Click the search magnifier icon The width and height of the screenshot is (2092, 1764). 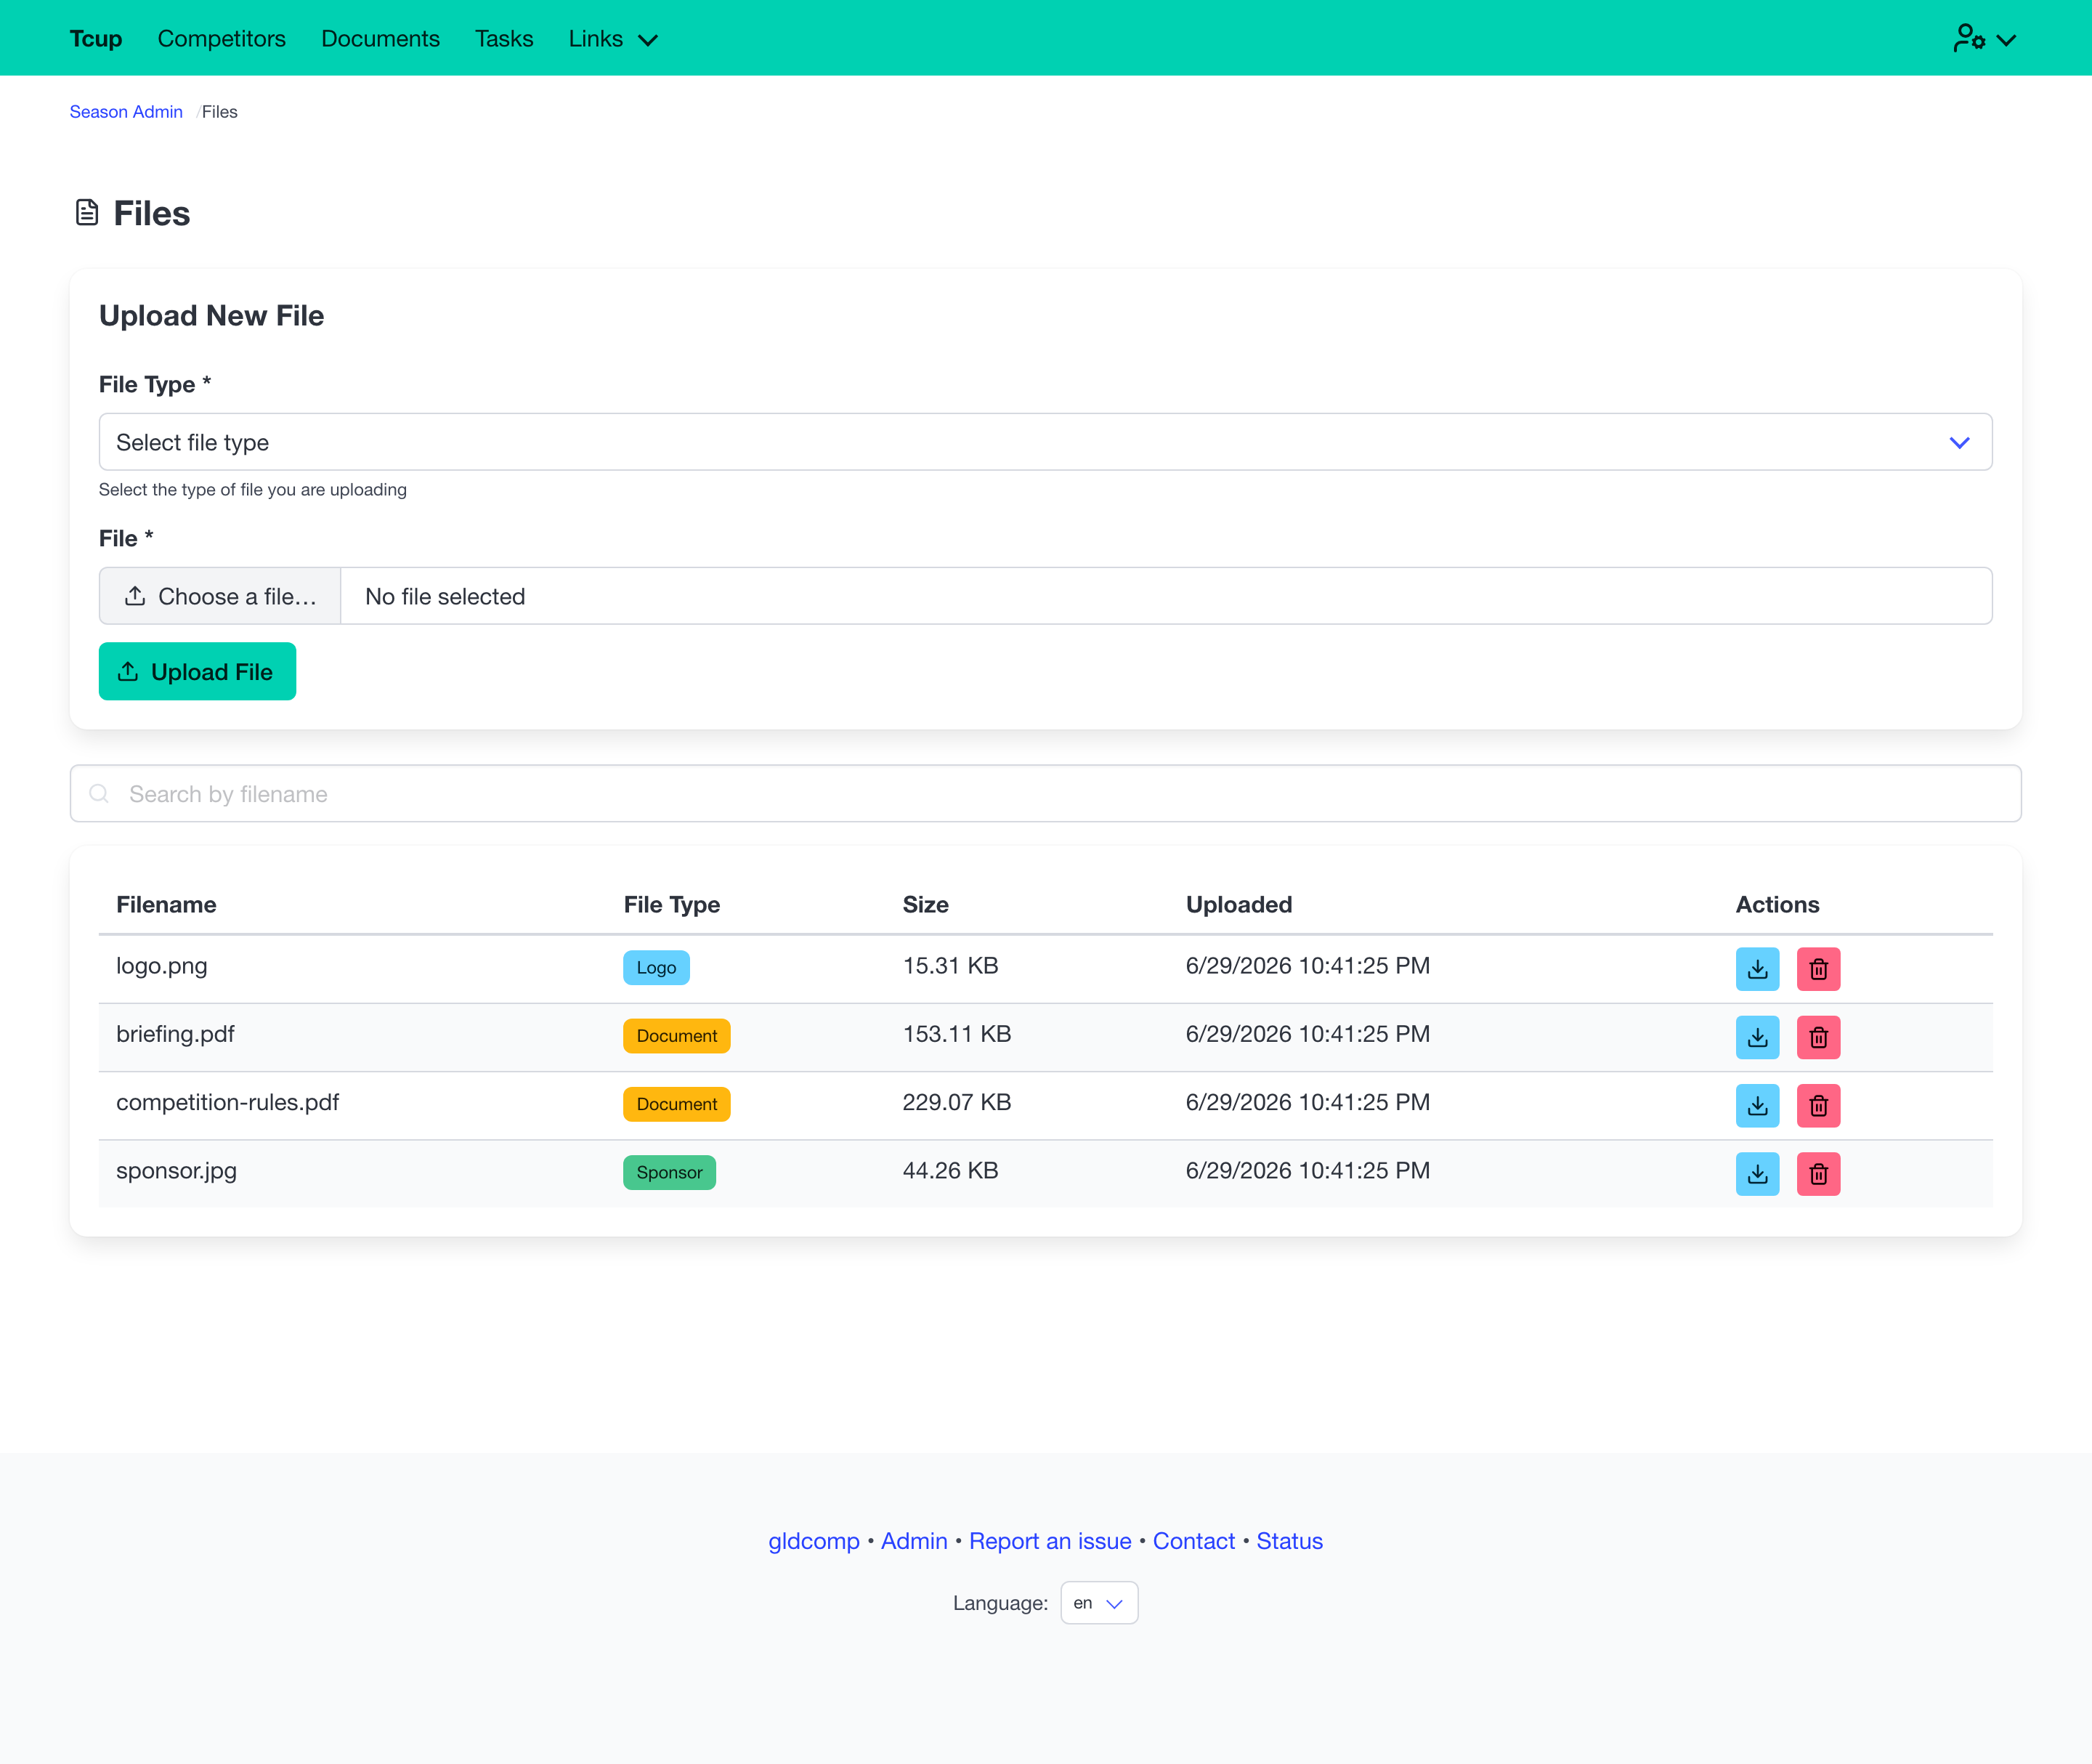click(x=99, y=794)
